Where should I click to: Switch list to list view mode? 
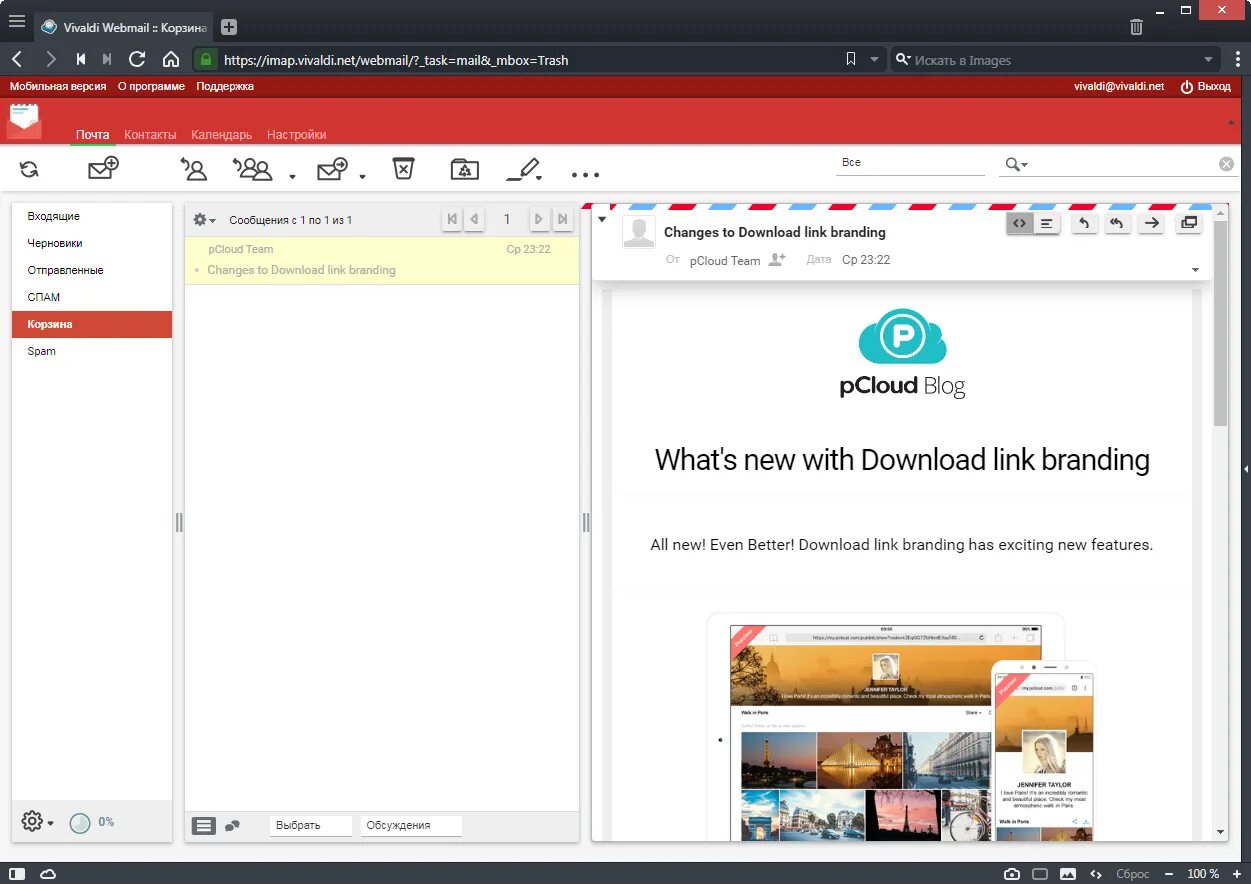[x=203, y=826]
